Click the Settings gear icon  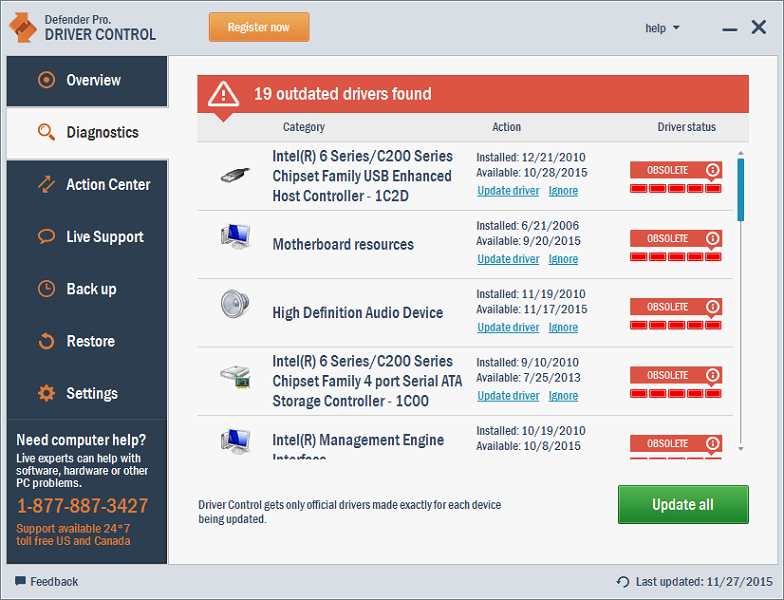(x=46, y=394)
